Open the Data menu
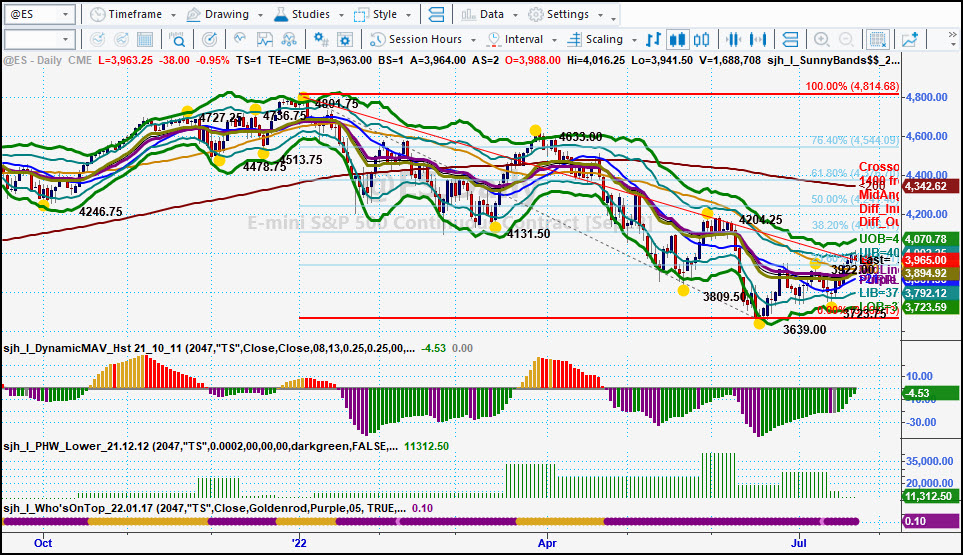 492,14
